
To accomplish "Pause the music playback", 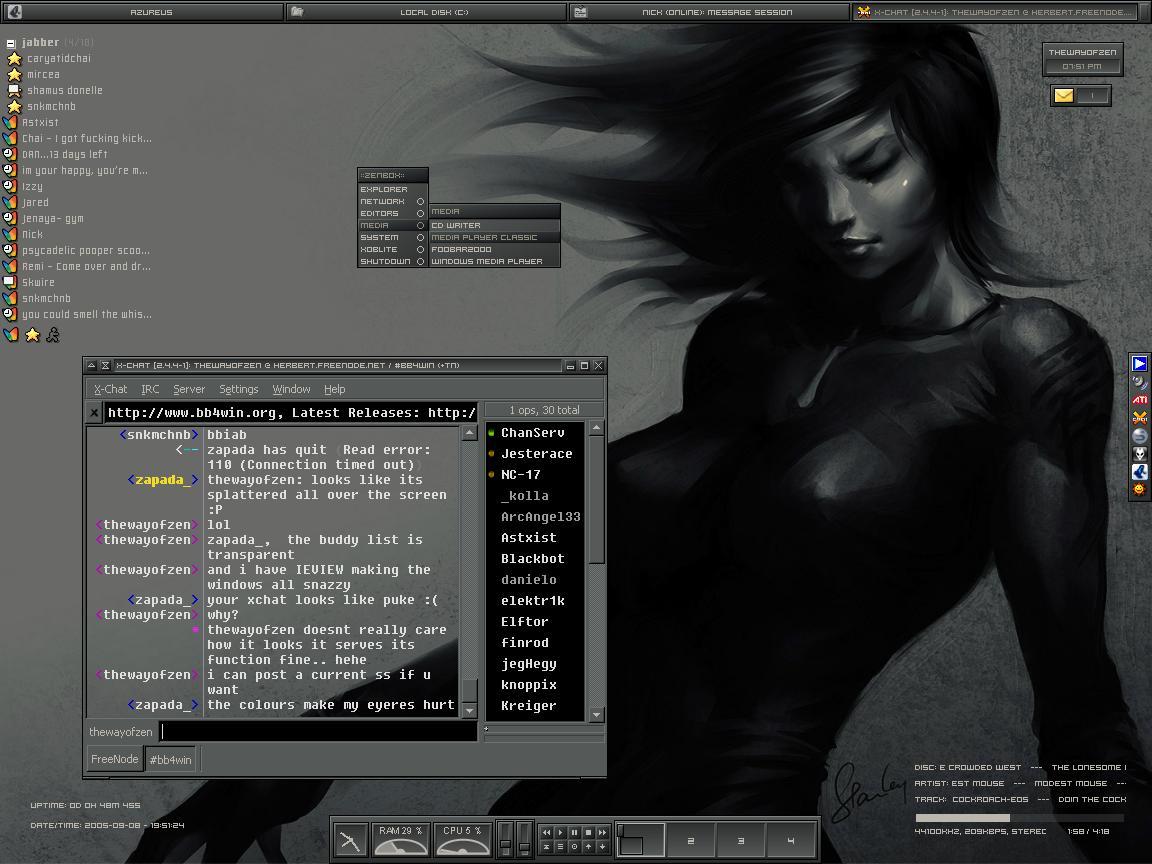I will click(574, 832).
